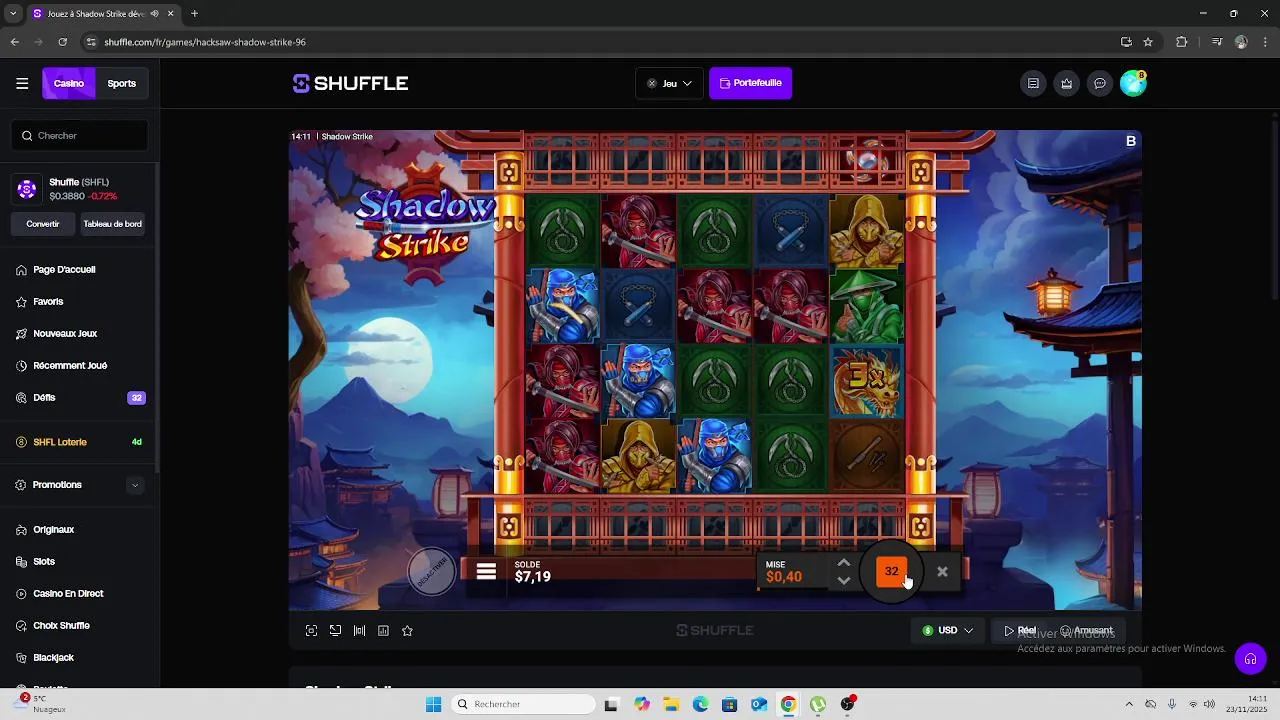Open the hamburger sidebar menu

(x=22, y=84)
